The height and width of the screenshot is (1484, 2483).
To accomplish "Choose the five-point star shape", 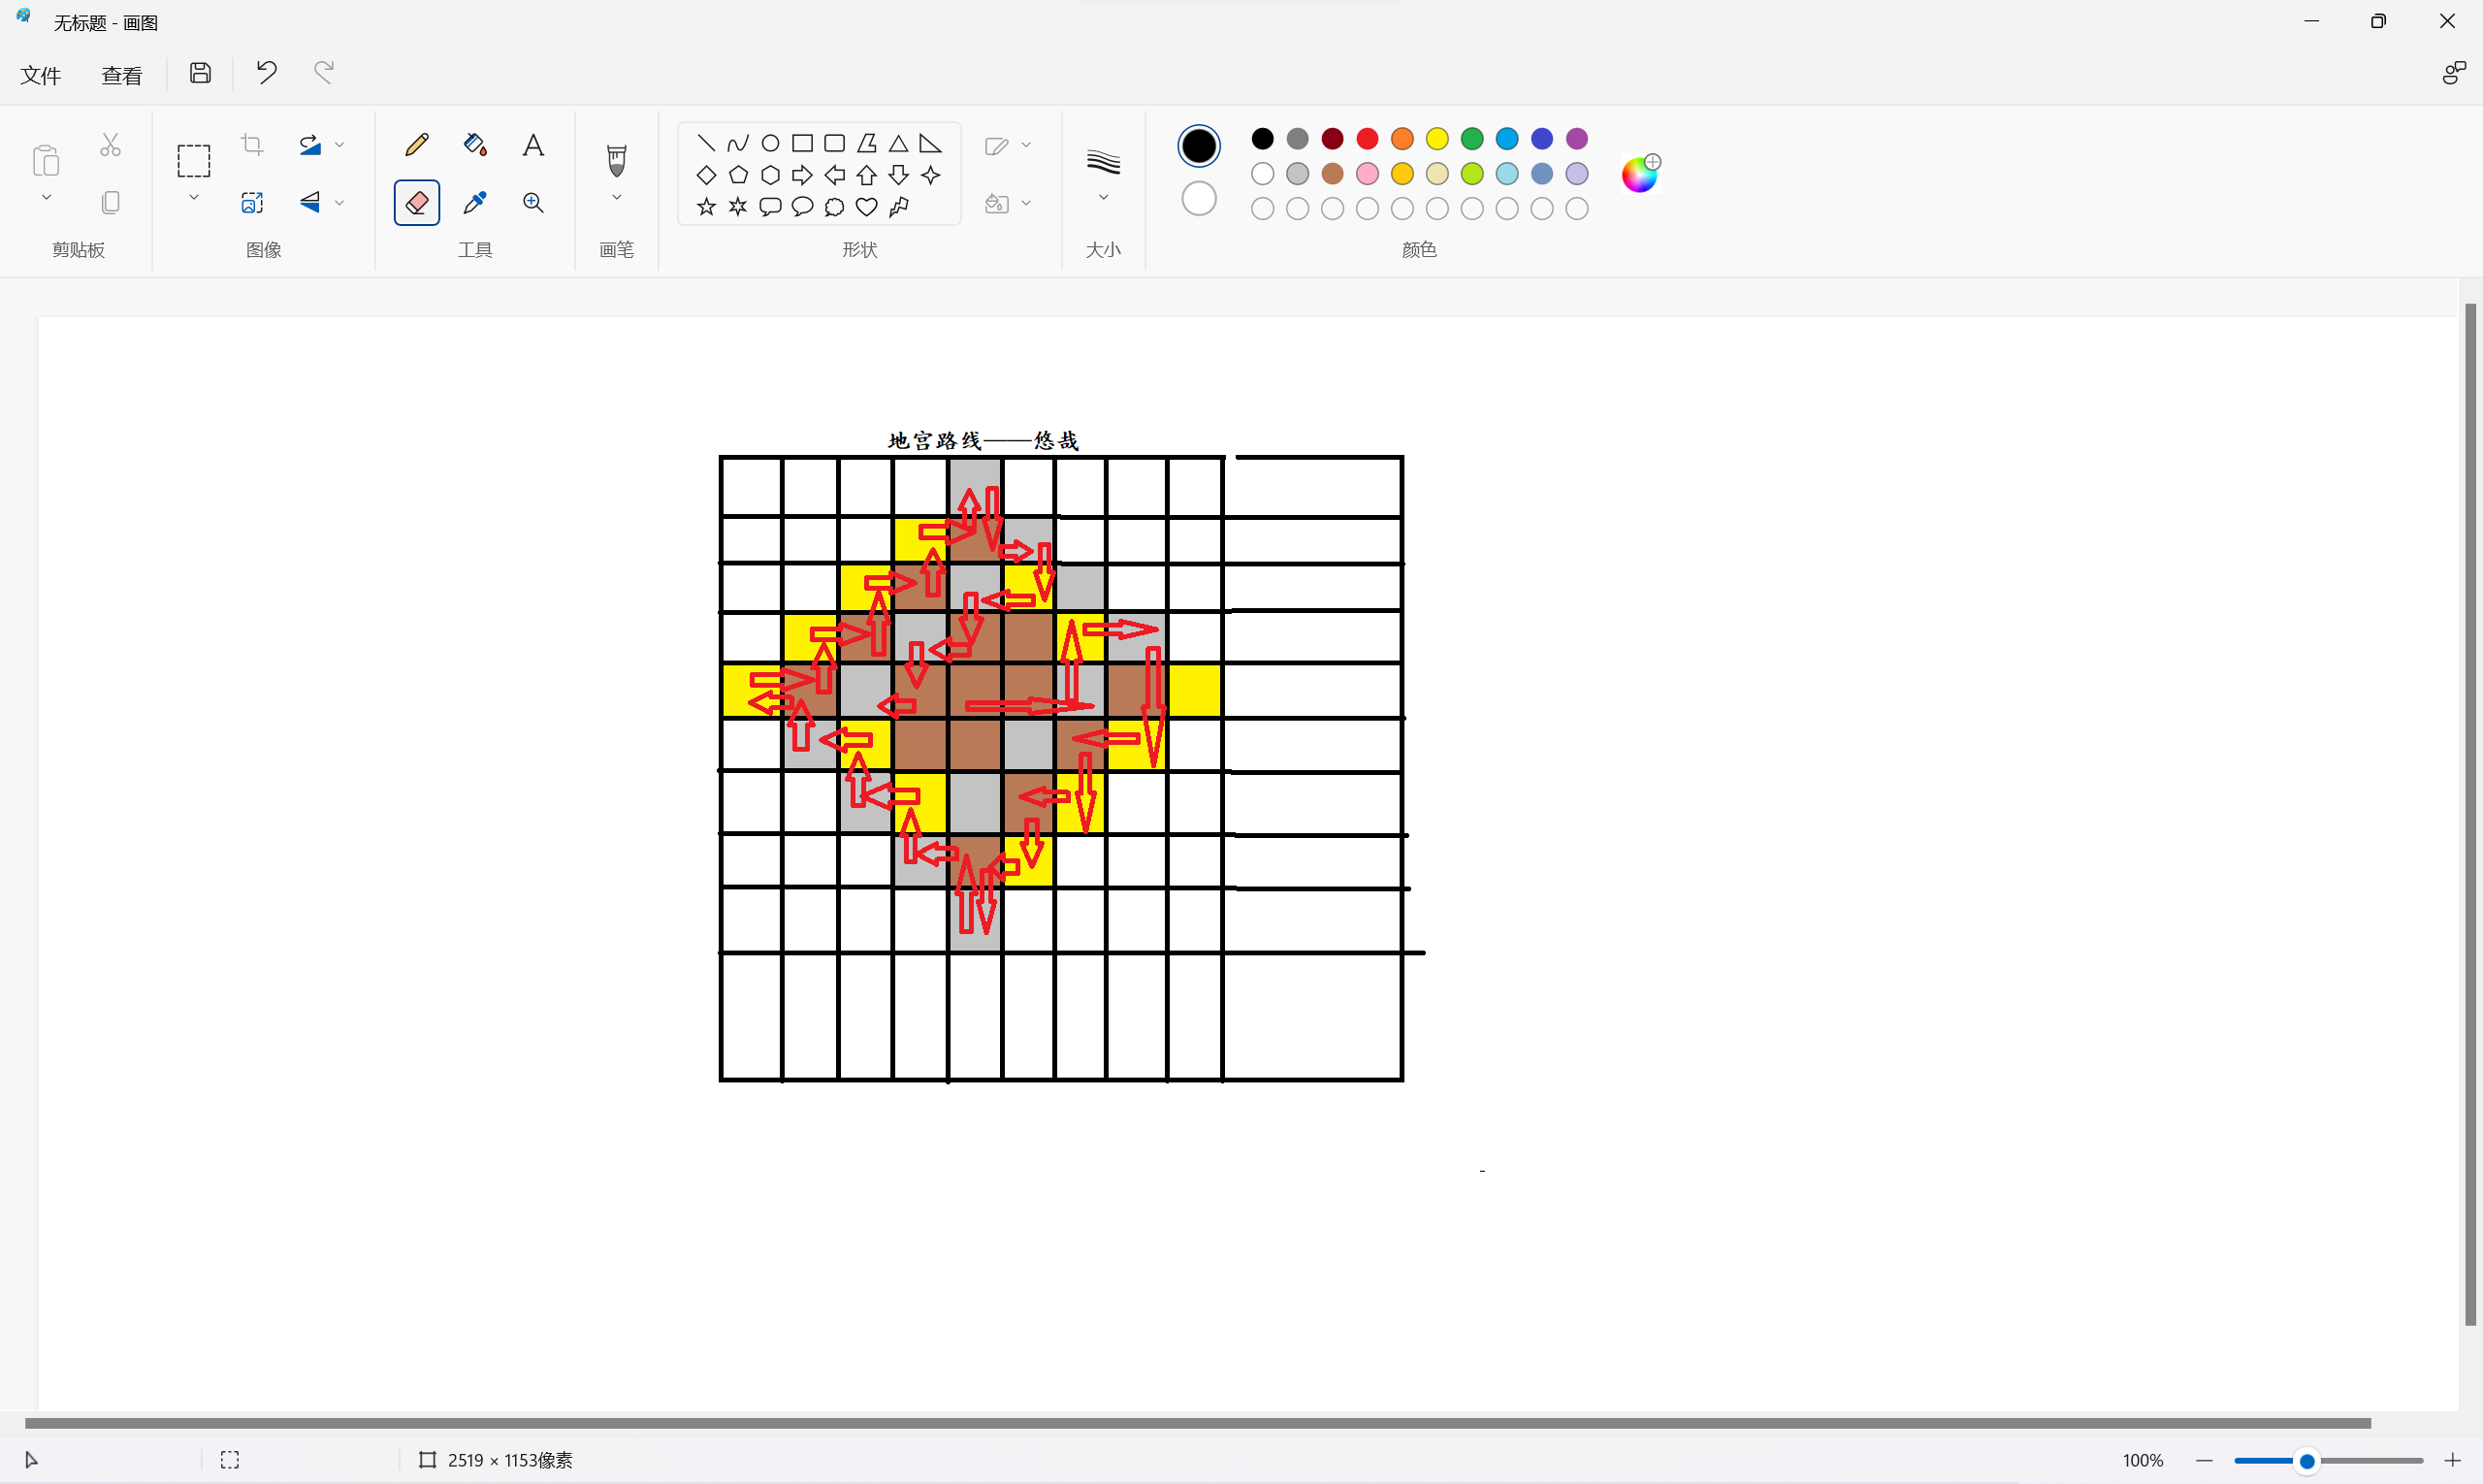I will pos(706,207).
